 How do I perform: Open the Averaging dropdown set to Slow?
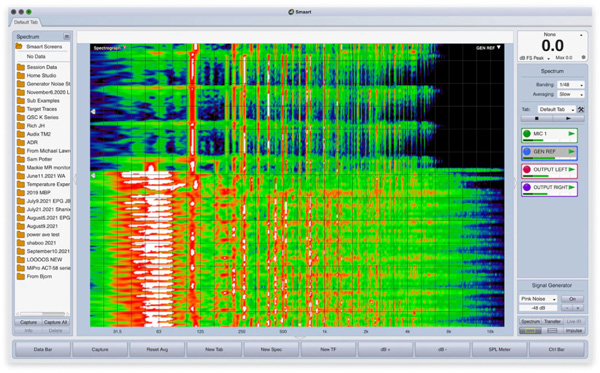point(571,94)
